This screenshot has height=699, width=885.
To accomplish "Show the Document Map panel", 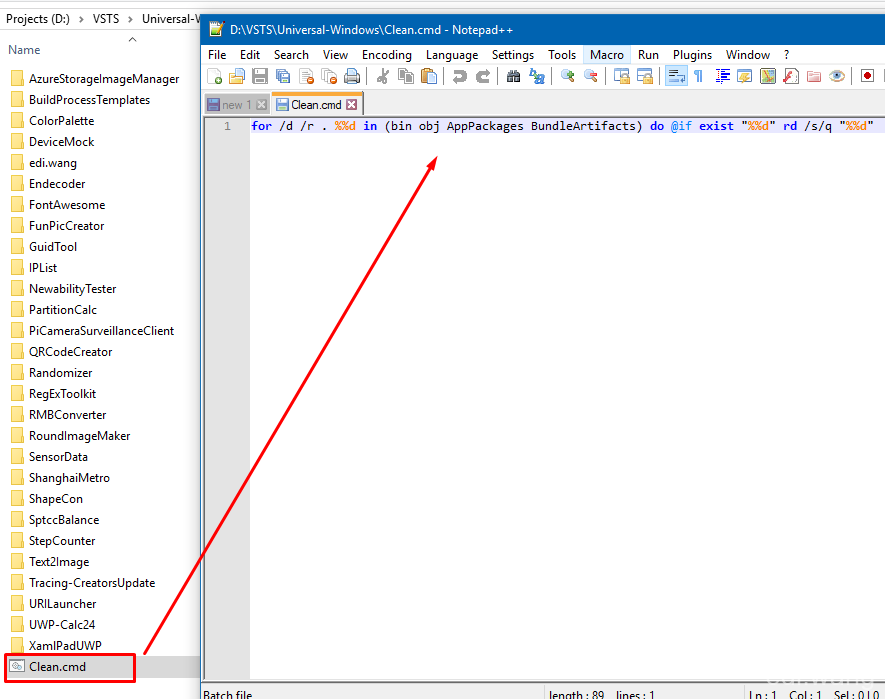I will [x=768, y=76].
